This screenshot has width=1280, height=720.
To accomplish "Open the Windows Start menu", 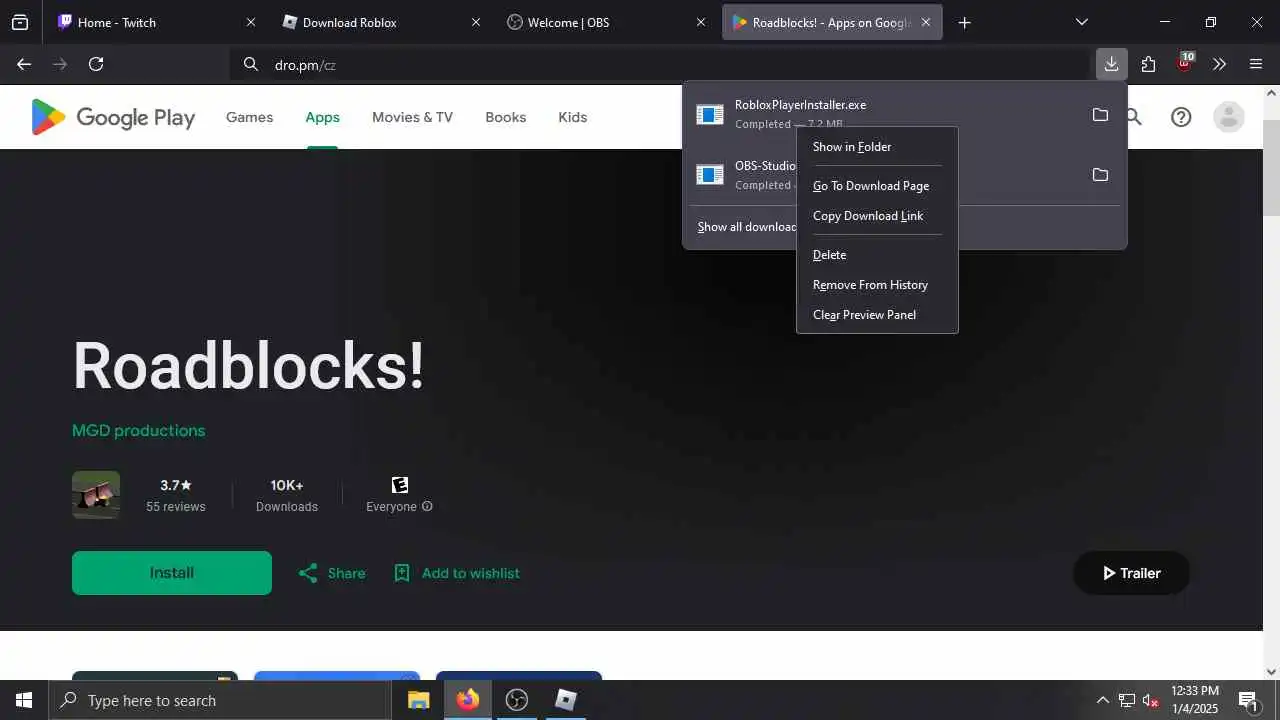I will coord(24,700).
